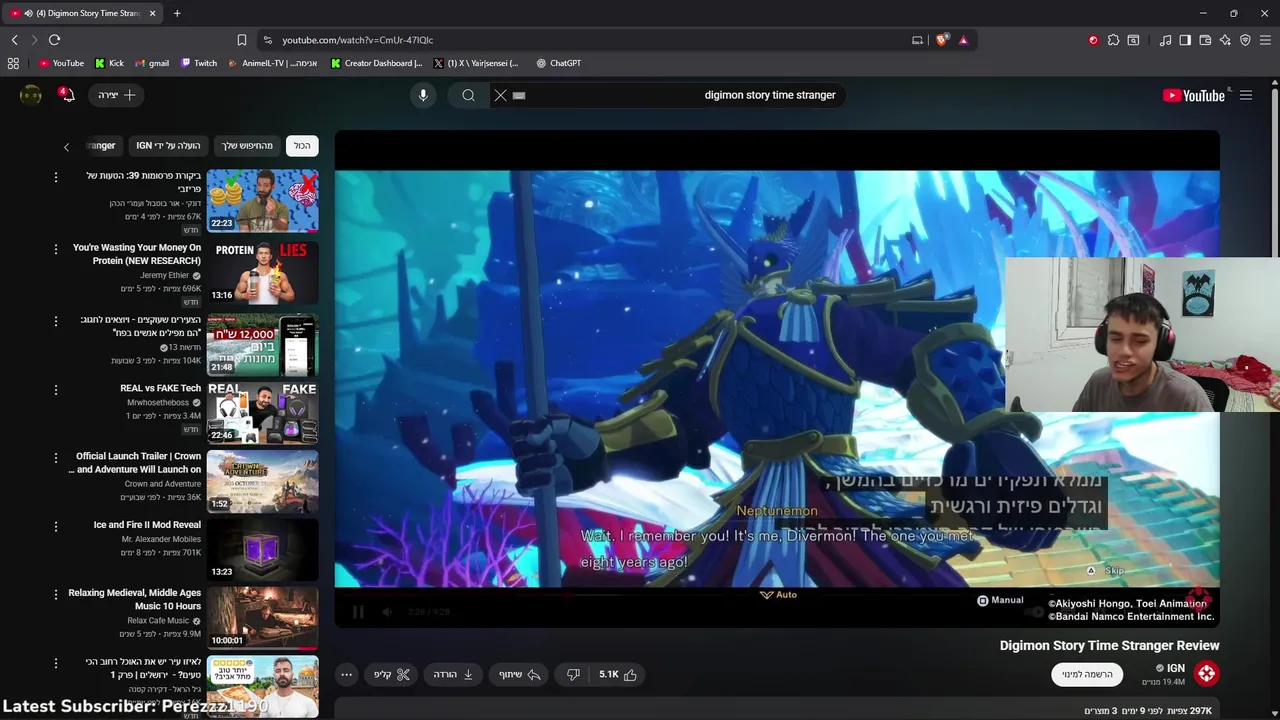Open 'Relaxing Medieval, Middle Ages' video title

tap(135, 599)
